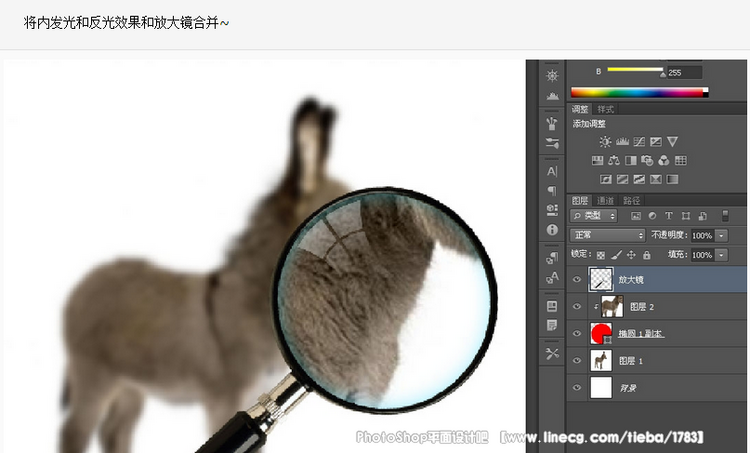Add a Photo Filter adjustment
Viewport: 750px width, 453px height.
(647, 160)
